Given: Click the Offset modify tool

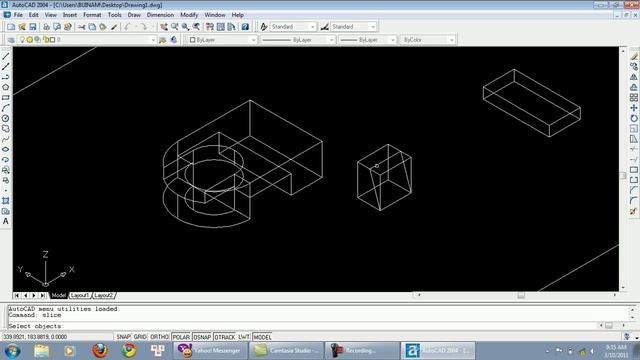Looking at the screenshot, I should coord(633,87).
